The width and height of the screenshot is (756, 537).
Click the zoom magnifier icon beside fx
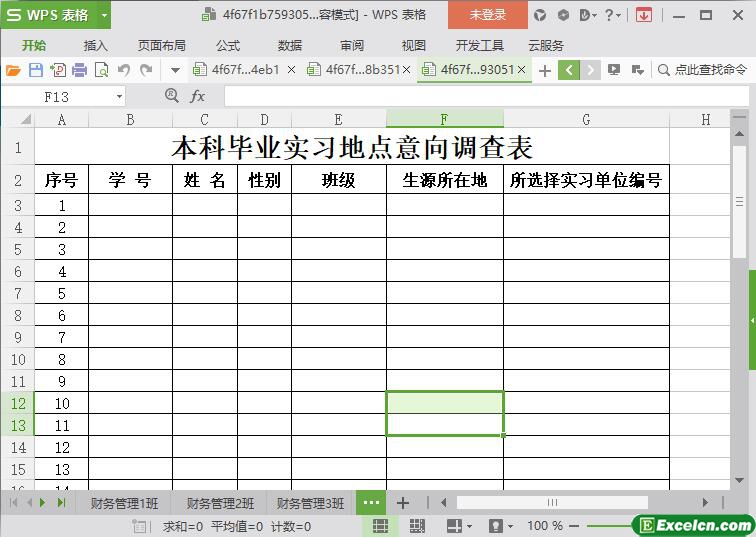pos(171,95)
